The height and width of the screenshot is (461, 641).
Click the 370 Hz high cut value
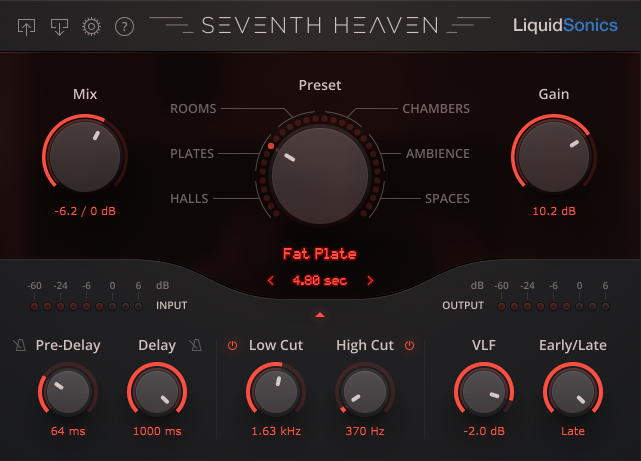[x=365, y=431]
